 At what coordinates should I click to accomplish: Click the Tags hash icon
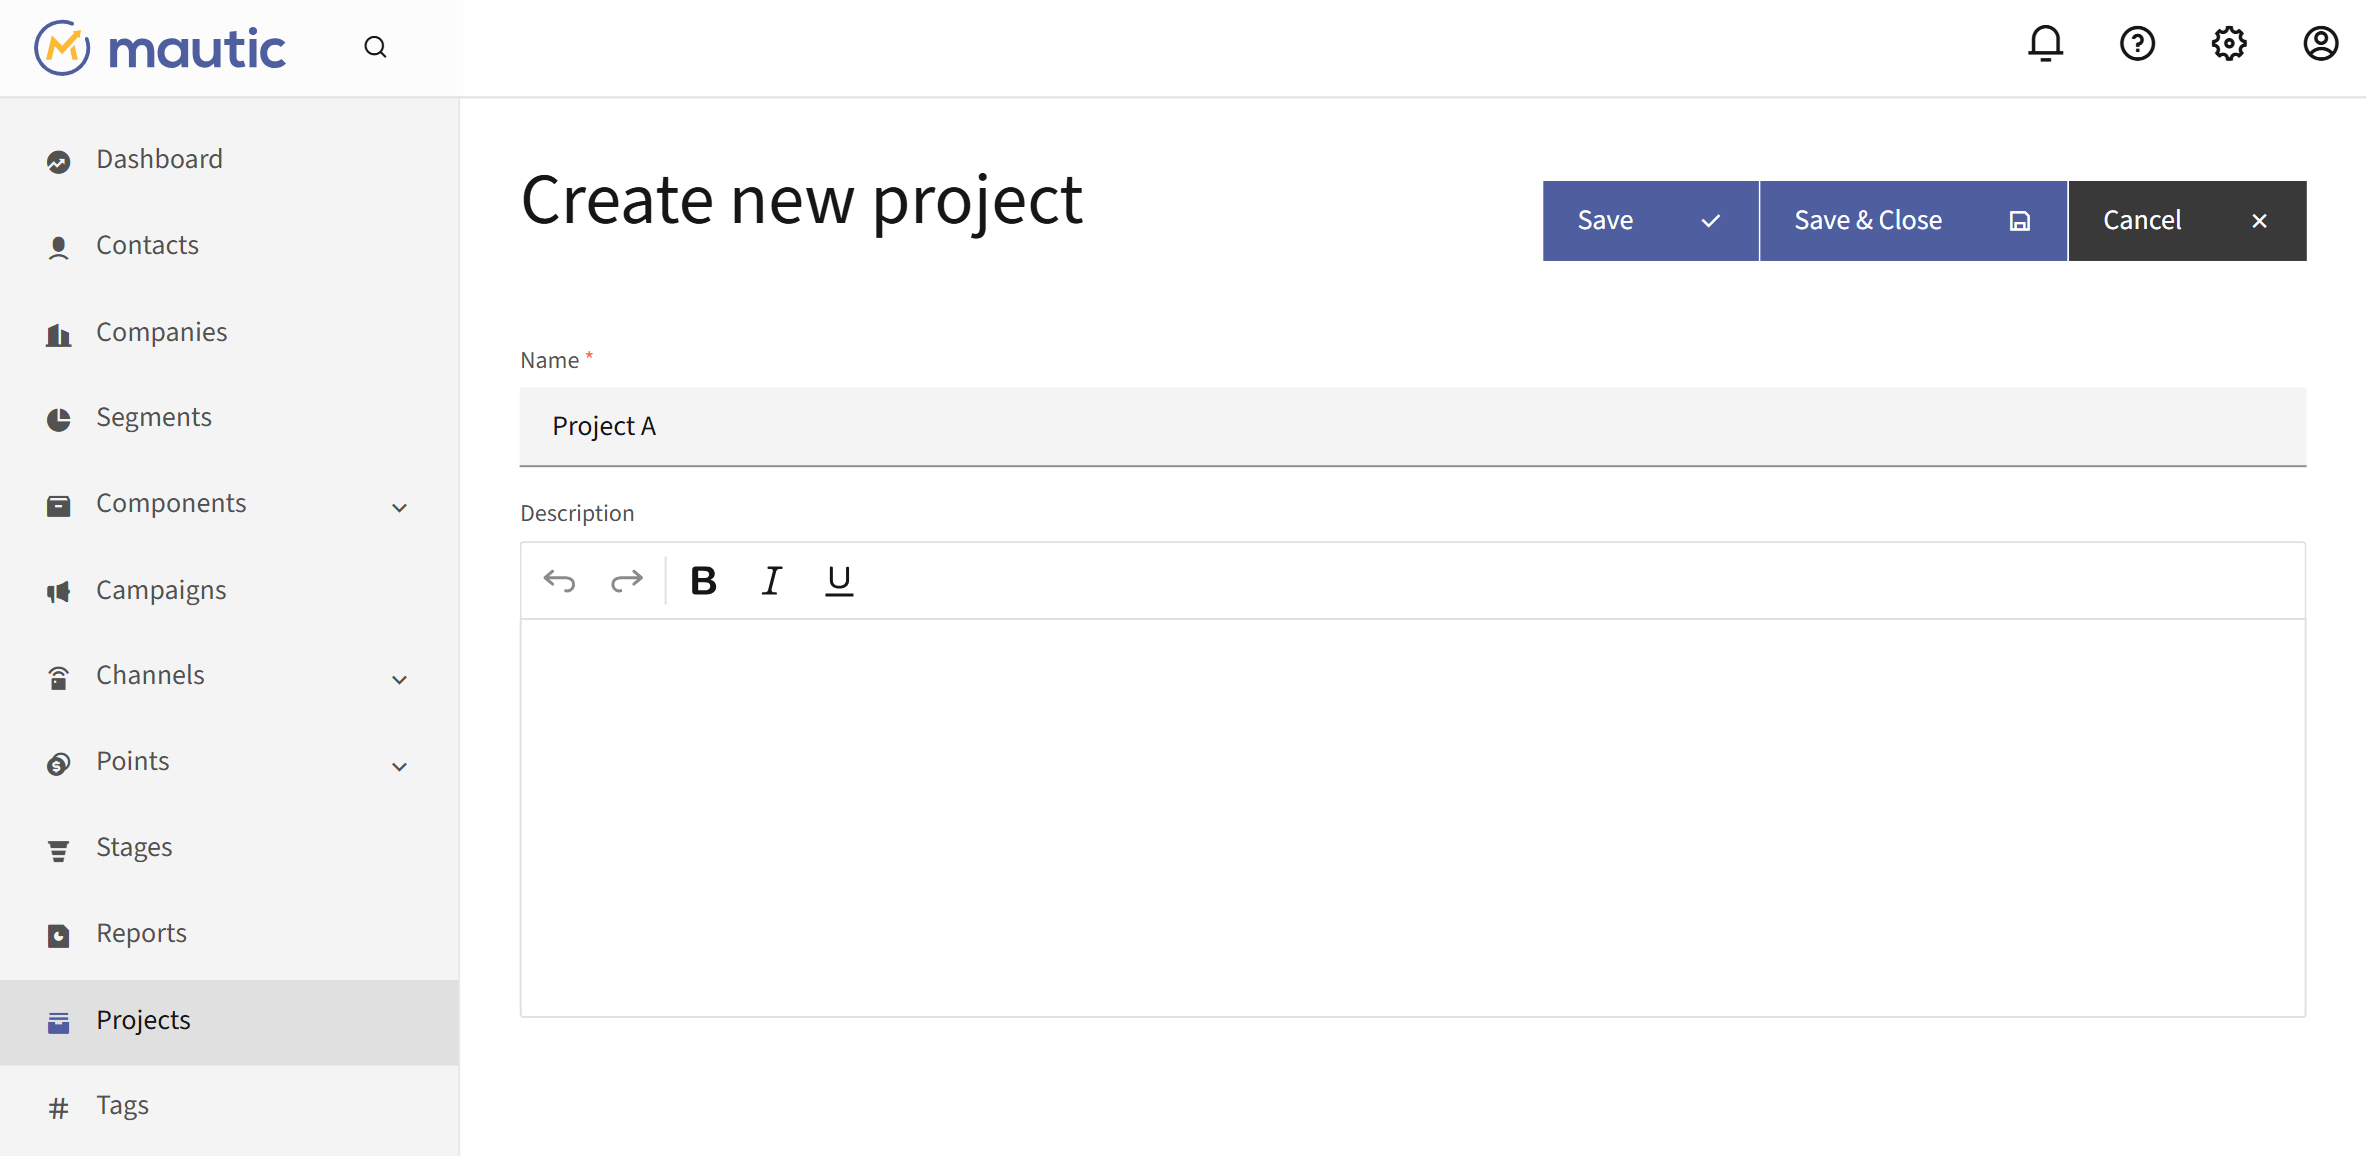[59, 1107]
